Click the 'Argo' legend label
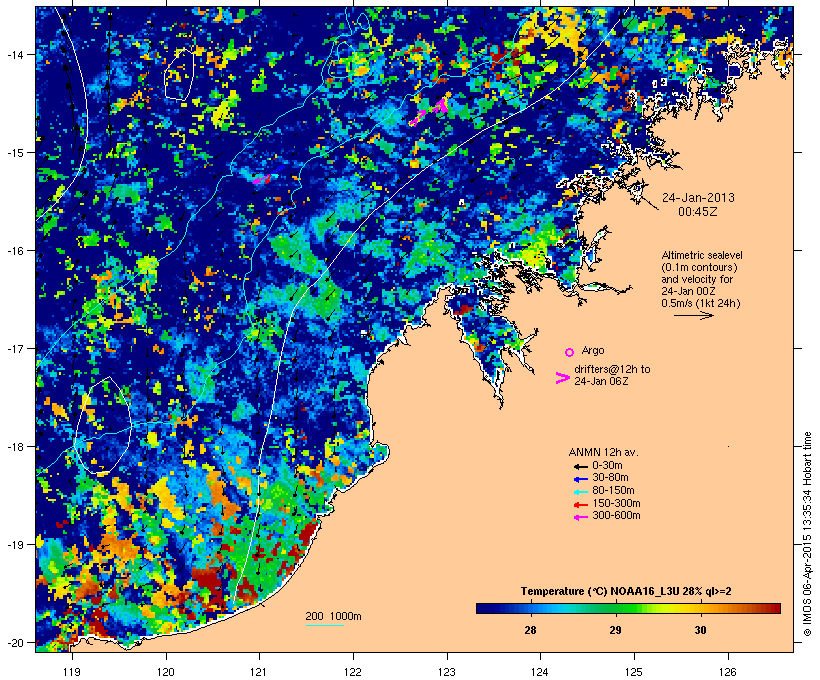 point(593,350)
